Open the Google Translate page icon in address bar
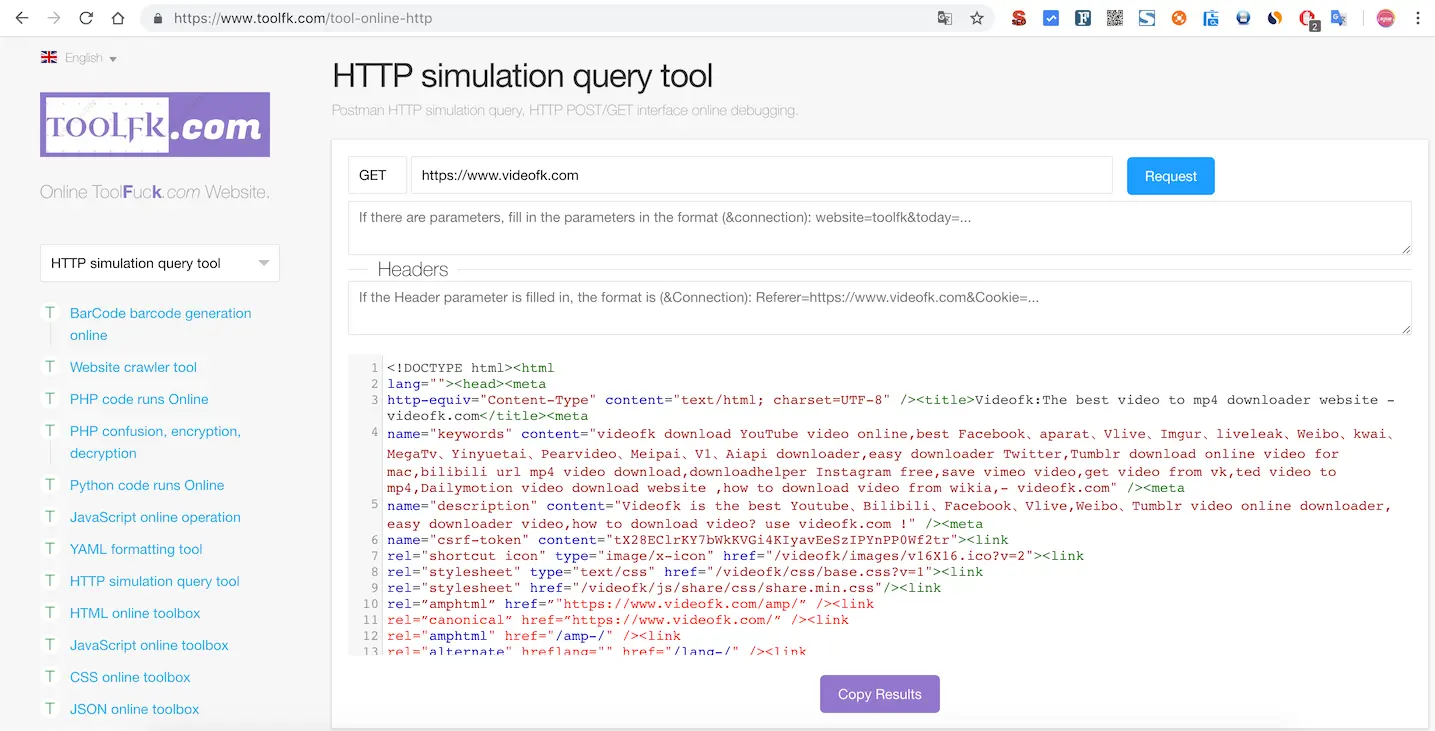1435x731 pixels. (x=944, y=17)
